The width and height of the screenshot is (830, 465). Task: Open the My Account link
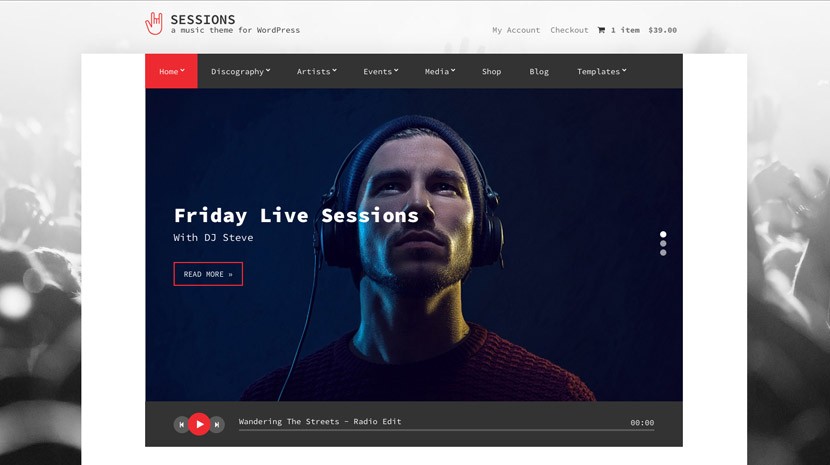516,30
